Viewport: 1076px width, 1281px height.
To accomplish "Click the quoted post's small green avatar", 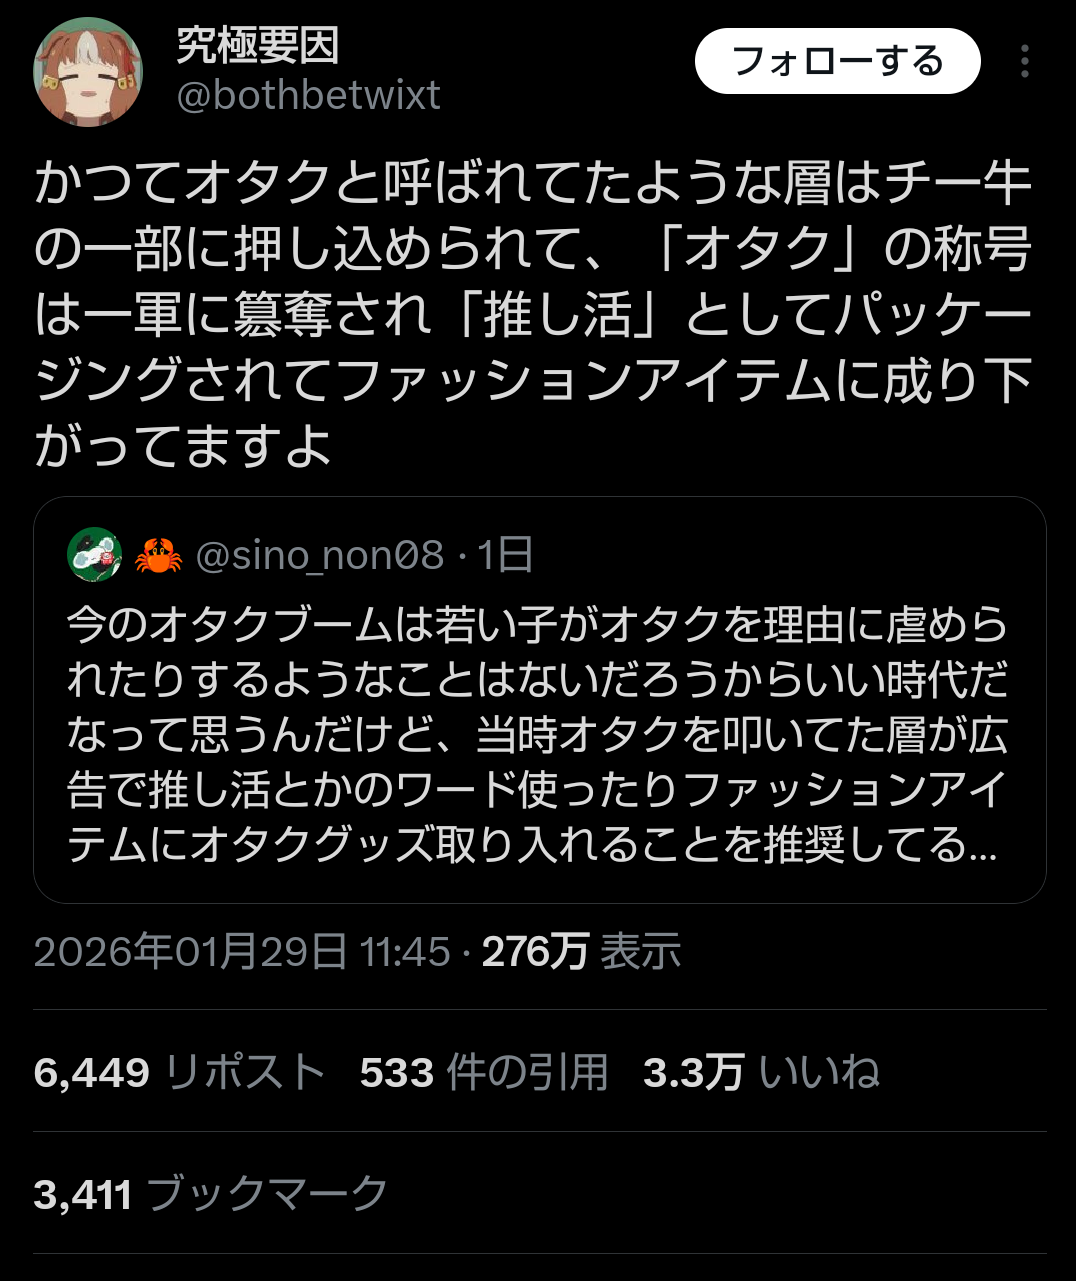I will pos(94,554).
